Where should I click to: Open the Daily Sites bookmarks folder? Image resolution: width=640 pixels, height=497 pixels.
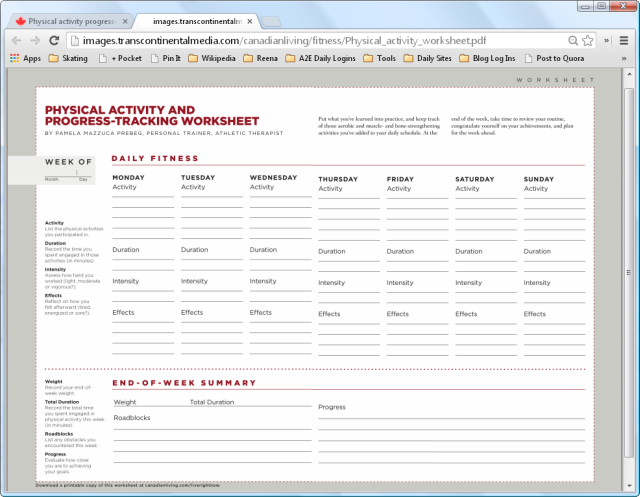point(427,58)
